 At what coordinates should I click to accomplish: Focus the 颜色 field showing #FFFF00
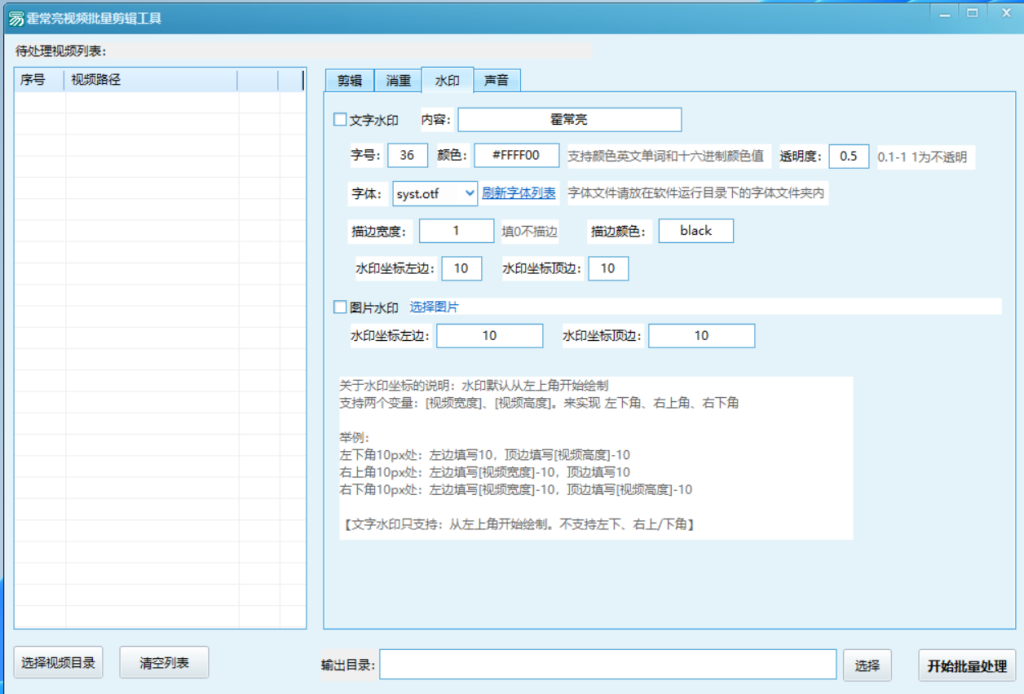(x=516, y=156)
